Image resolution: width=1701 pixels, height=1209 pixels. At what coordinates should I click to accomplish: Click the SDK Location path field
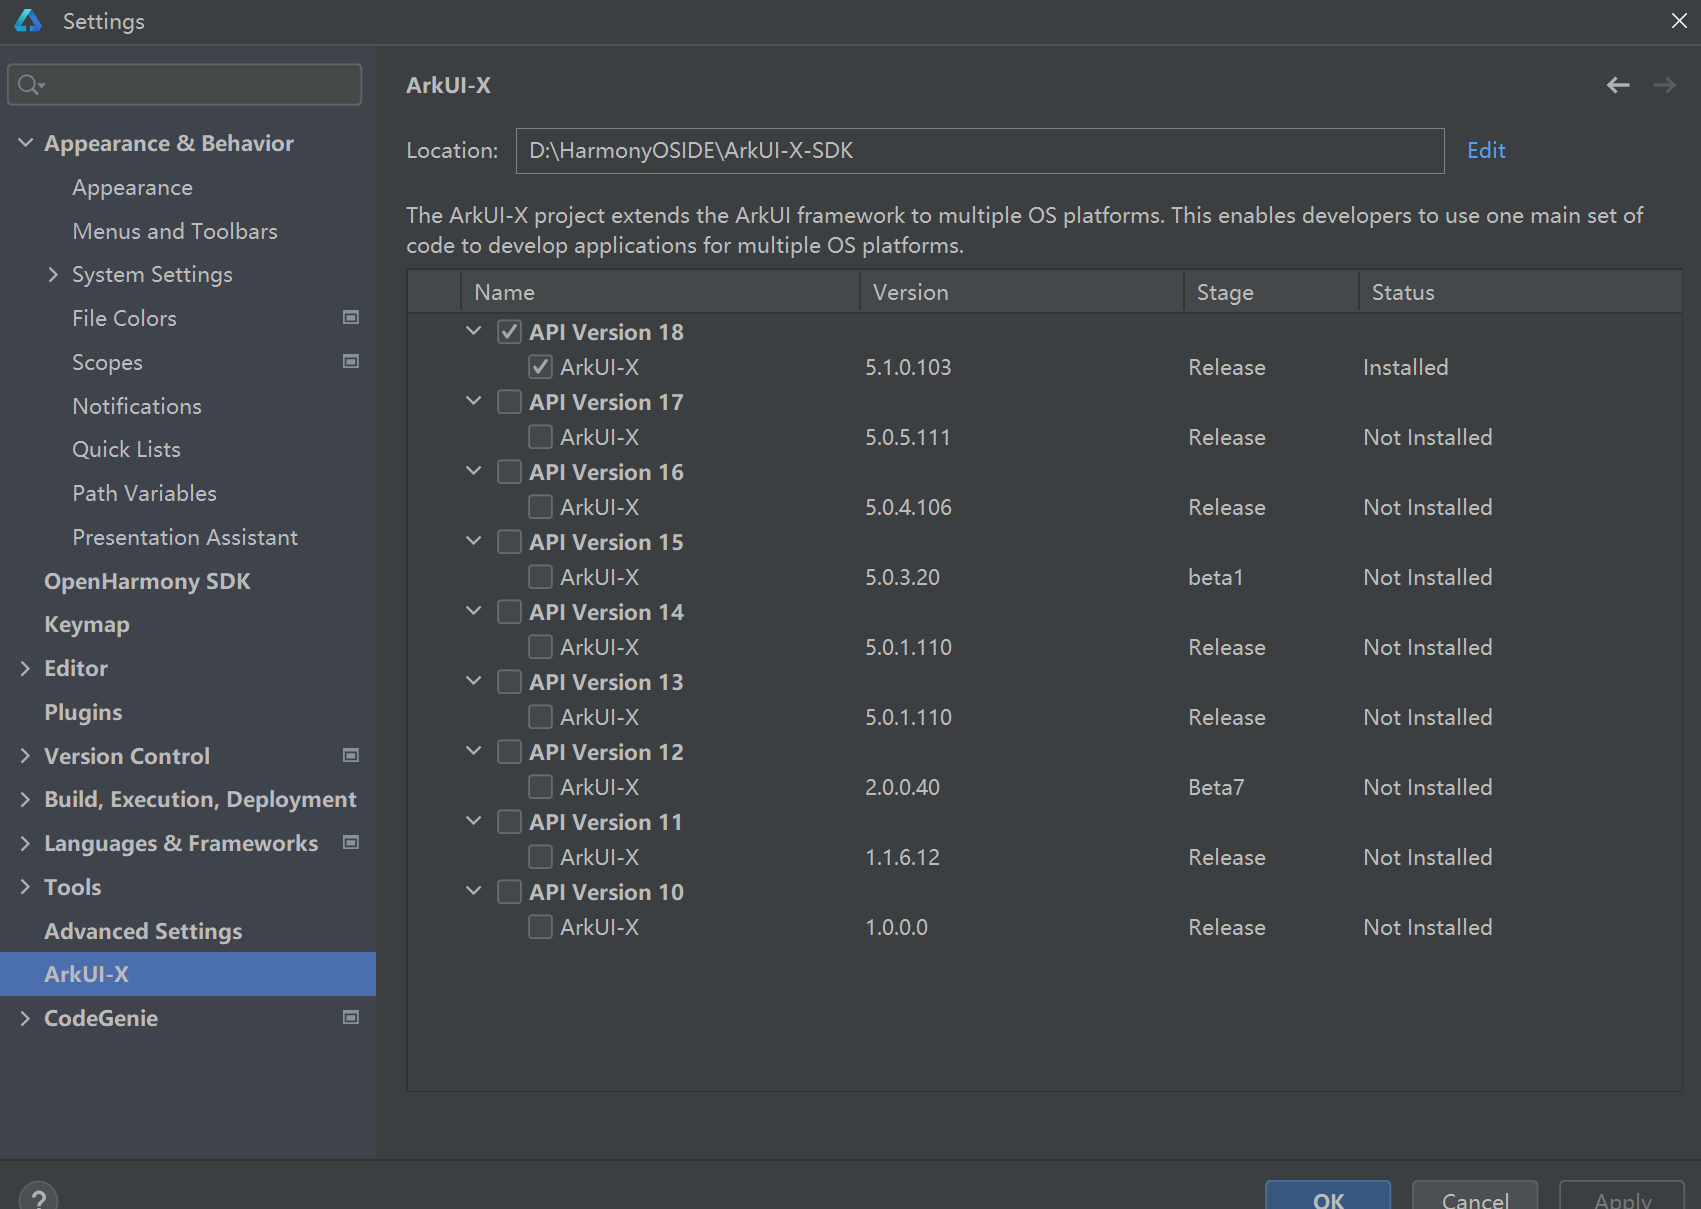pyautogui.click(x=980, y=150)
